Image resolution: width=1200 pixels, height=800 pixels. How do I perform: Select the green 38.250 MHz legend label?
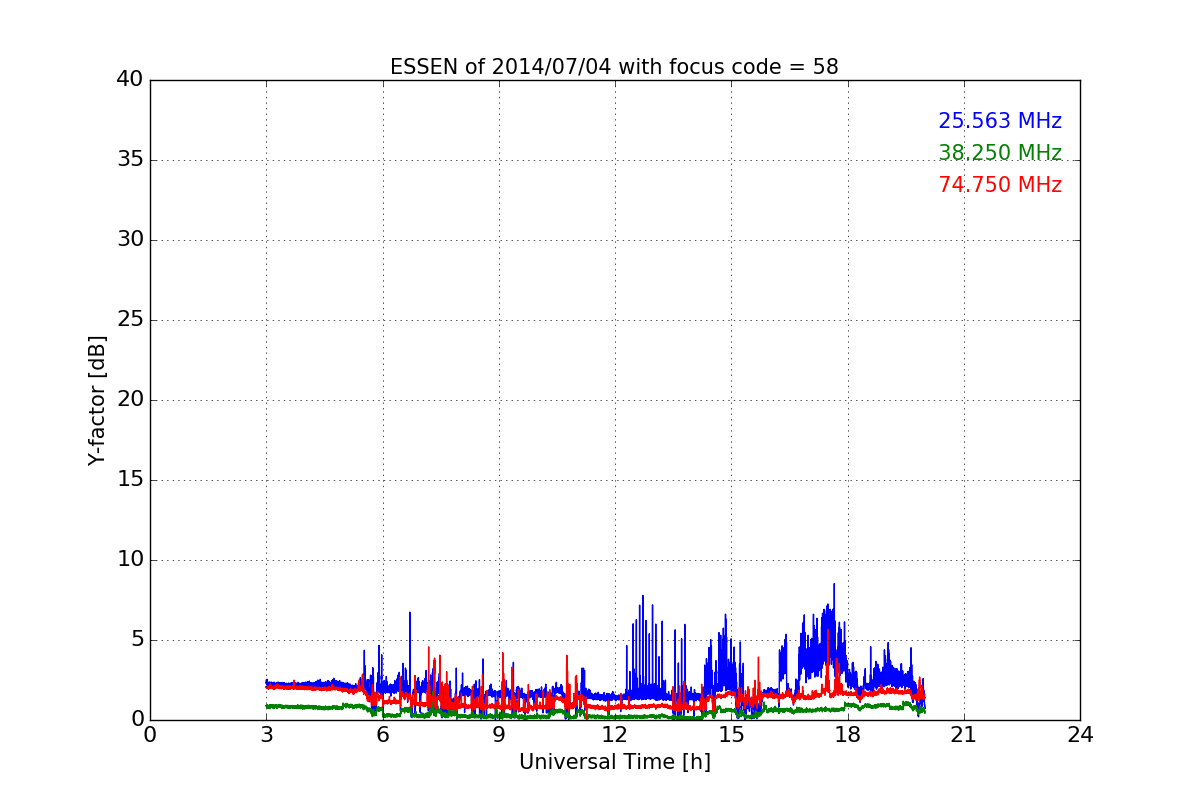[1000, 153]
